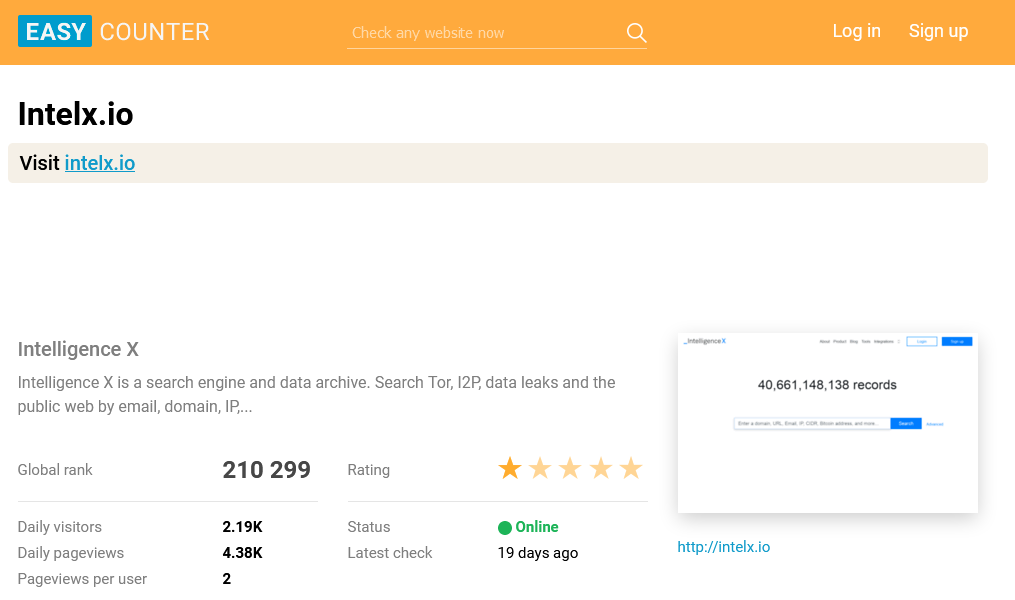Click the 'Pageviews per user' label

point(82,579)
